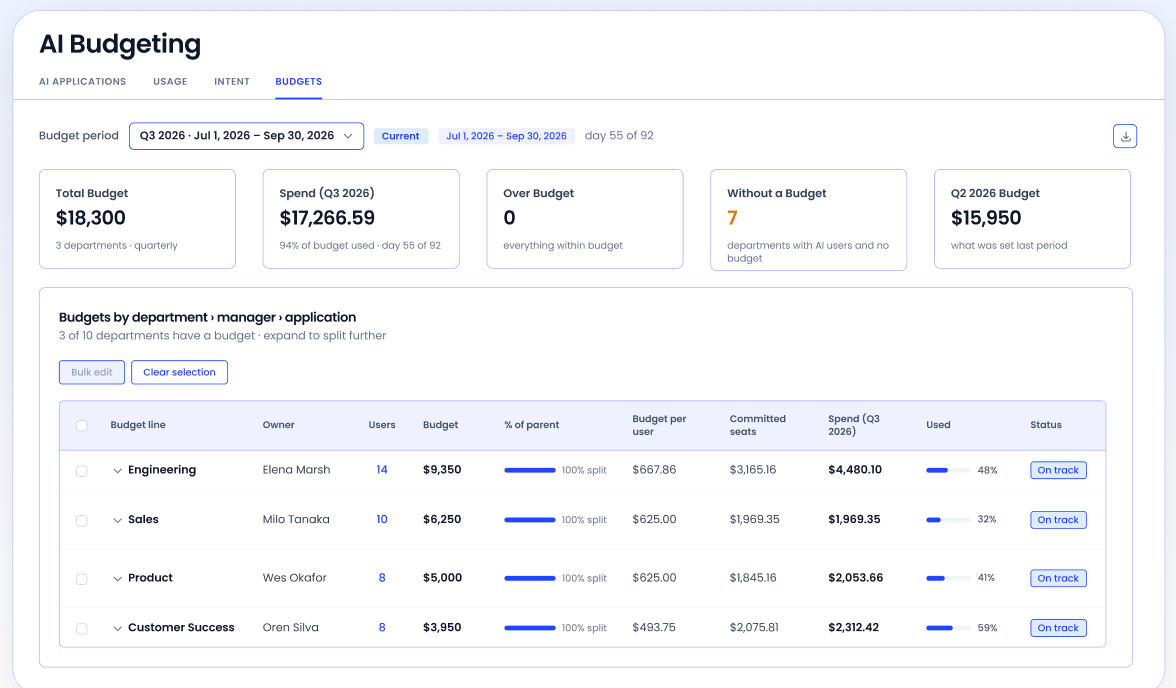Expand the Engineering budget line

click(118, 470)
